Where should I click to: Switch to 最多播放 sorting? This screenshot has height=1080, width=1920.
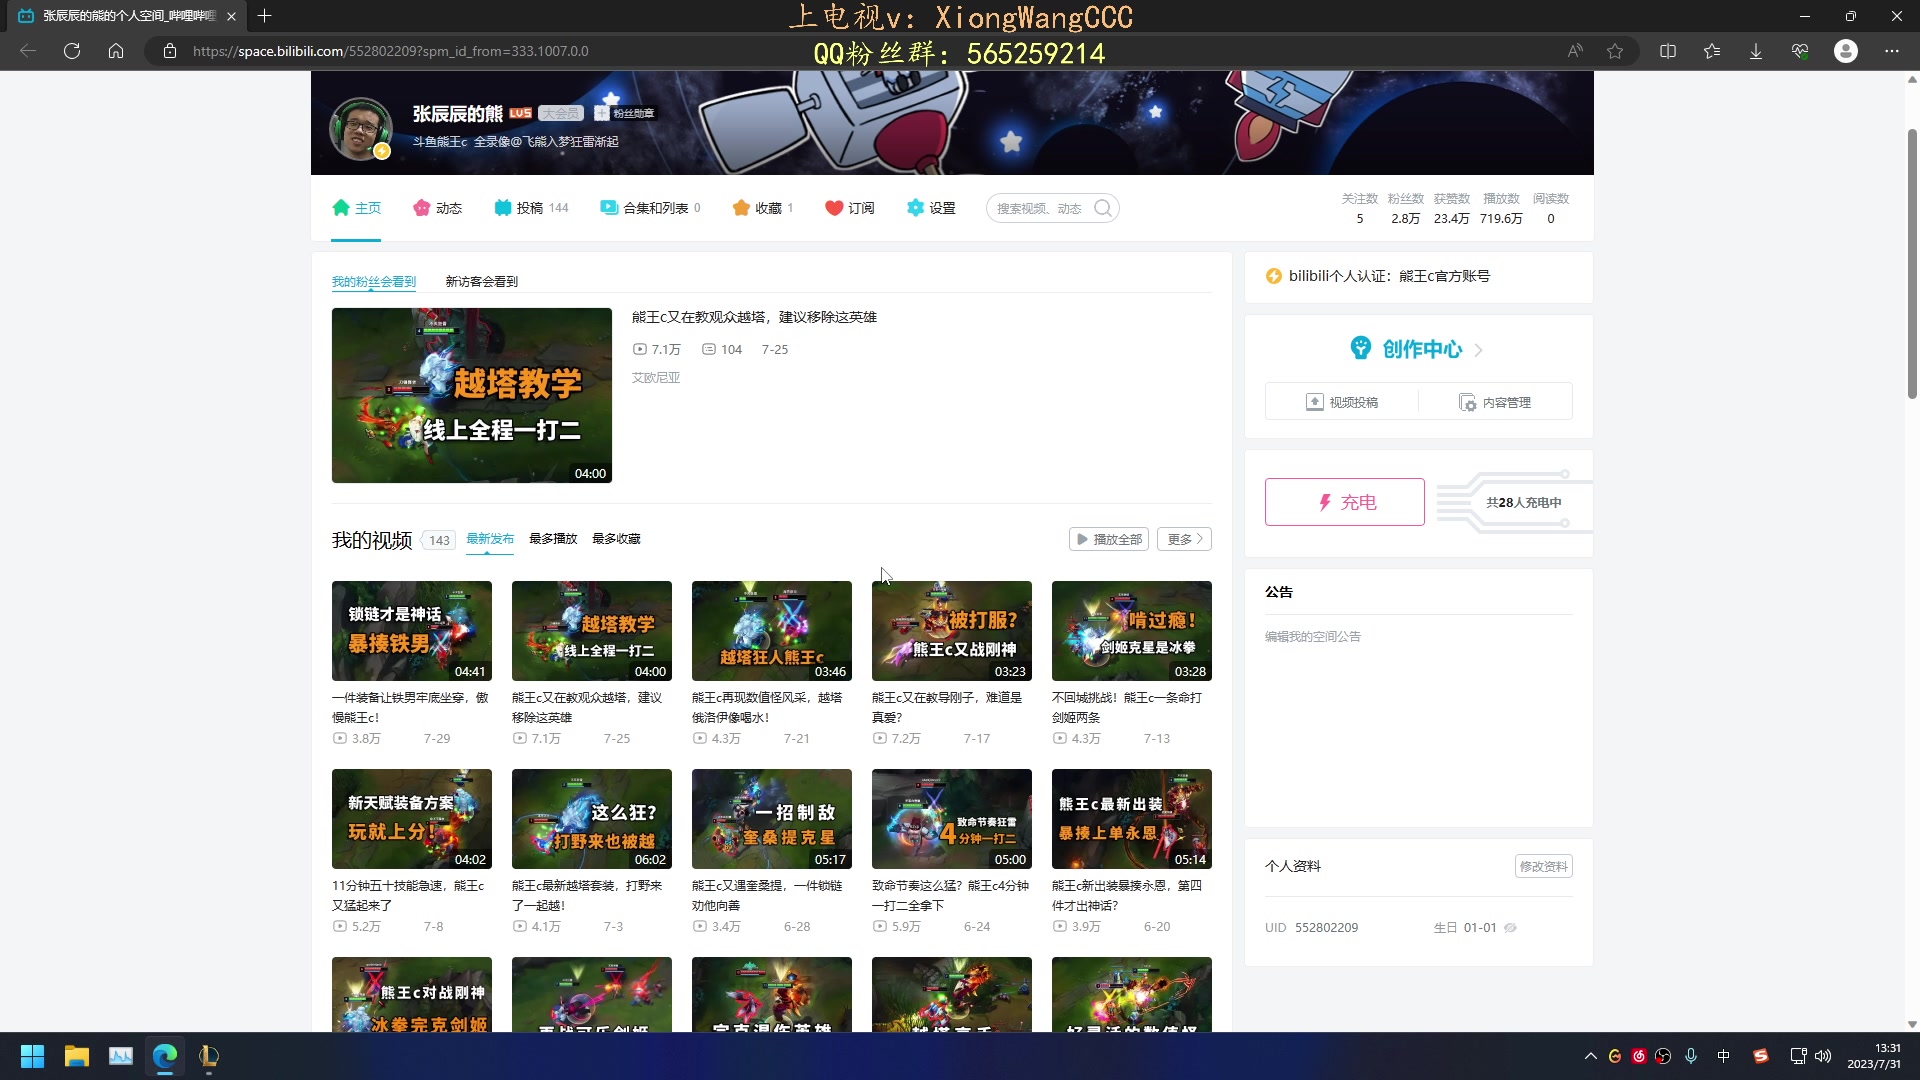(x=553, y=538)
